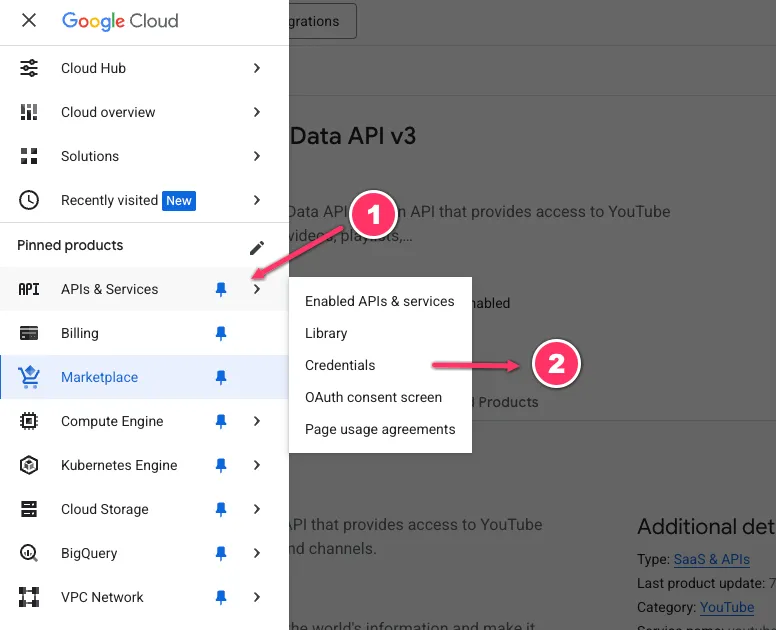Expand the Recently visited submenu chevron
Viewport: 776px width, 630px height.
pyautogui.click(x=256, y=200)
